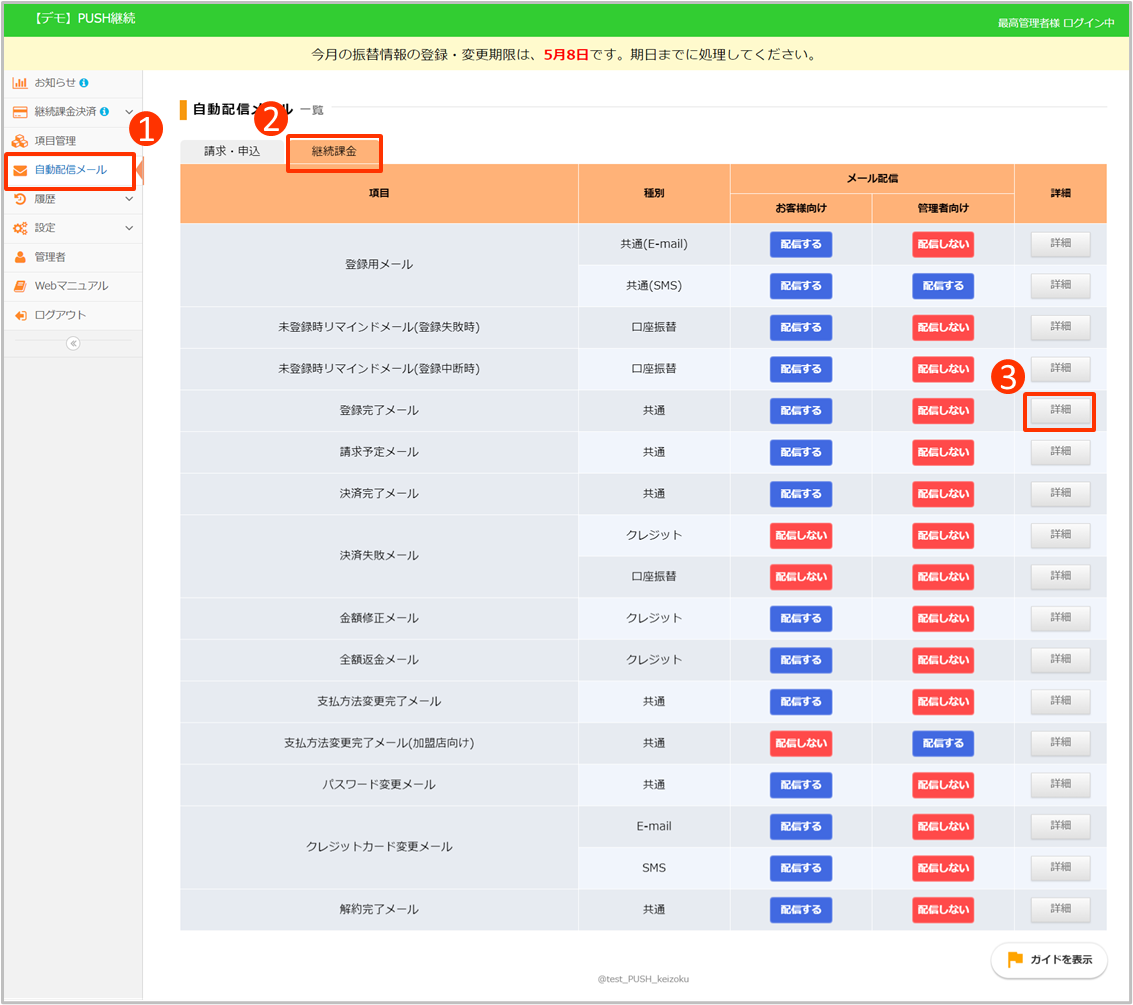Screen dimensions: 1133x1005
Task: Click the 項目管理 icon in sidebar
Action: tap(20, 141)
